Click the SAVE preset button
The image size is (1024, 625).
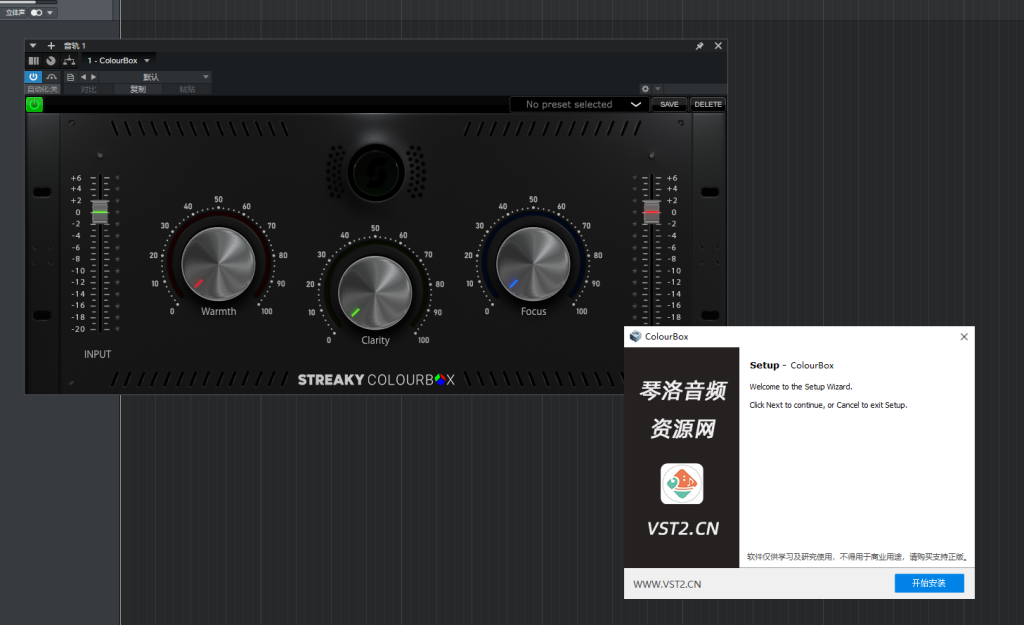click(x=669, y=104)
